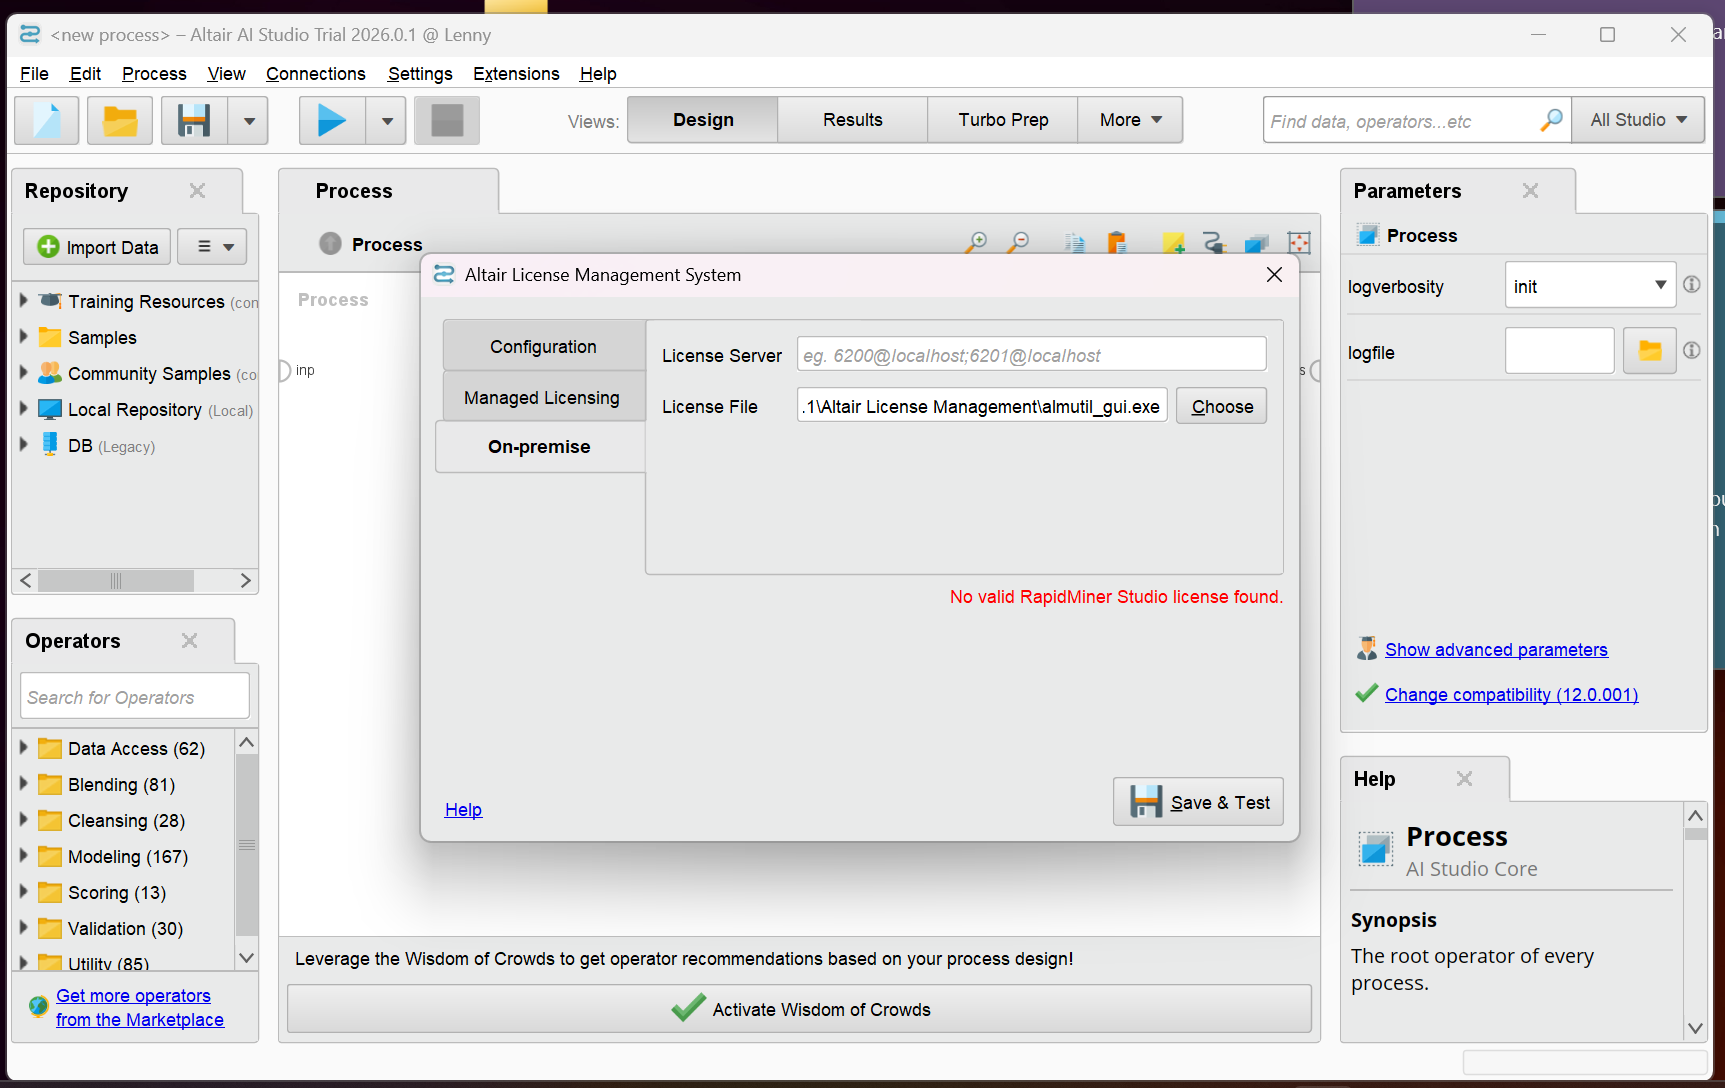Expand the Samples repository folder
This screenshot has height=1088, width=1725.
point(23,336)
